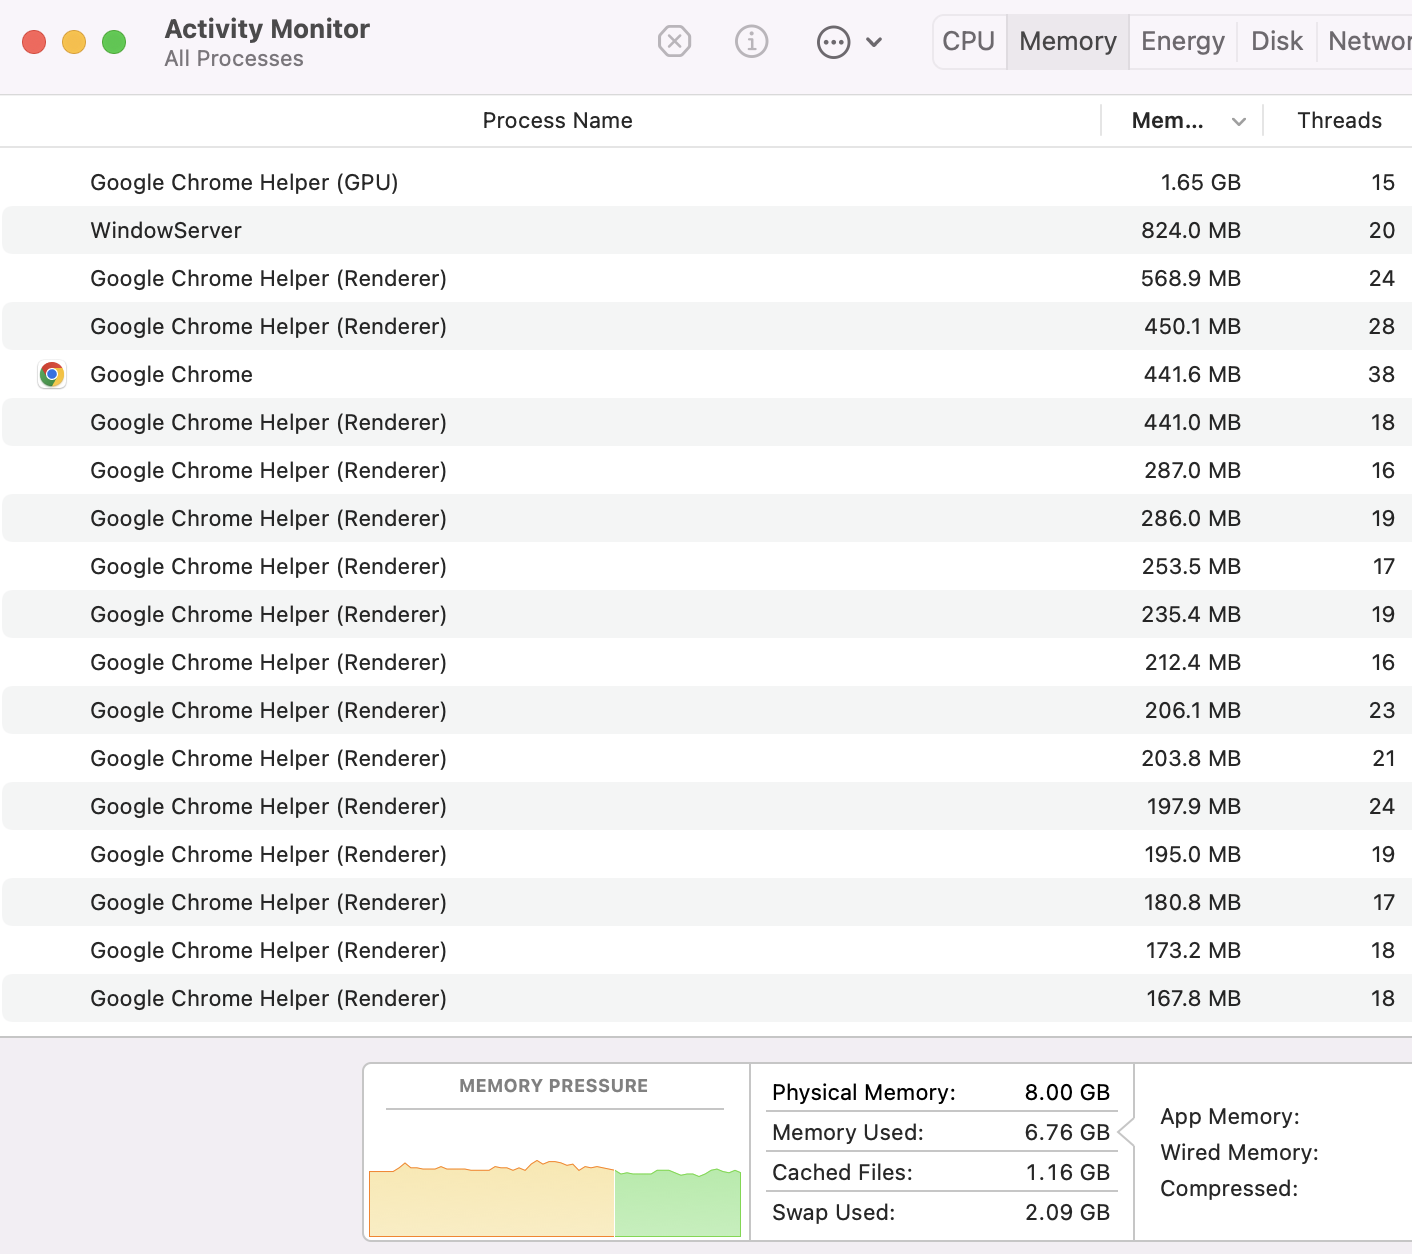Click the 824.0 MB memory value
This screenshot has height=1254, width=1412.
pos(1191,230)
